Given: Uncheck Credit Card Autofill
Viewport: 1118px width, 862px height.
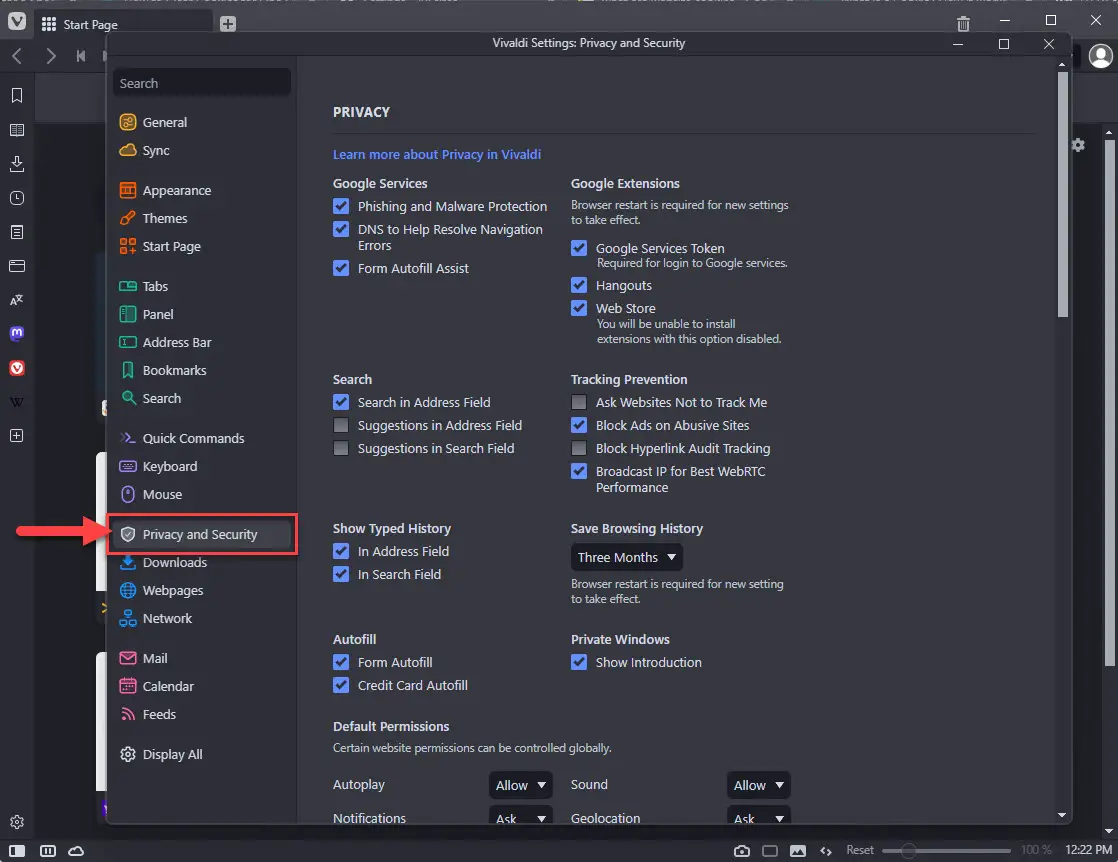Looking at the screenshot, I should (x=341, y=685).
